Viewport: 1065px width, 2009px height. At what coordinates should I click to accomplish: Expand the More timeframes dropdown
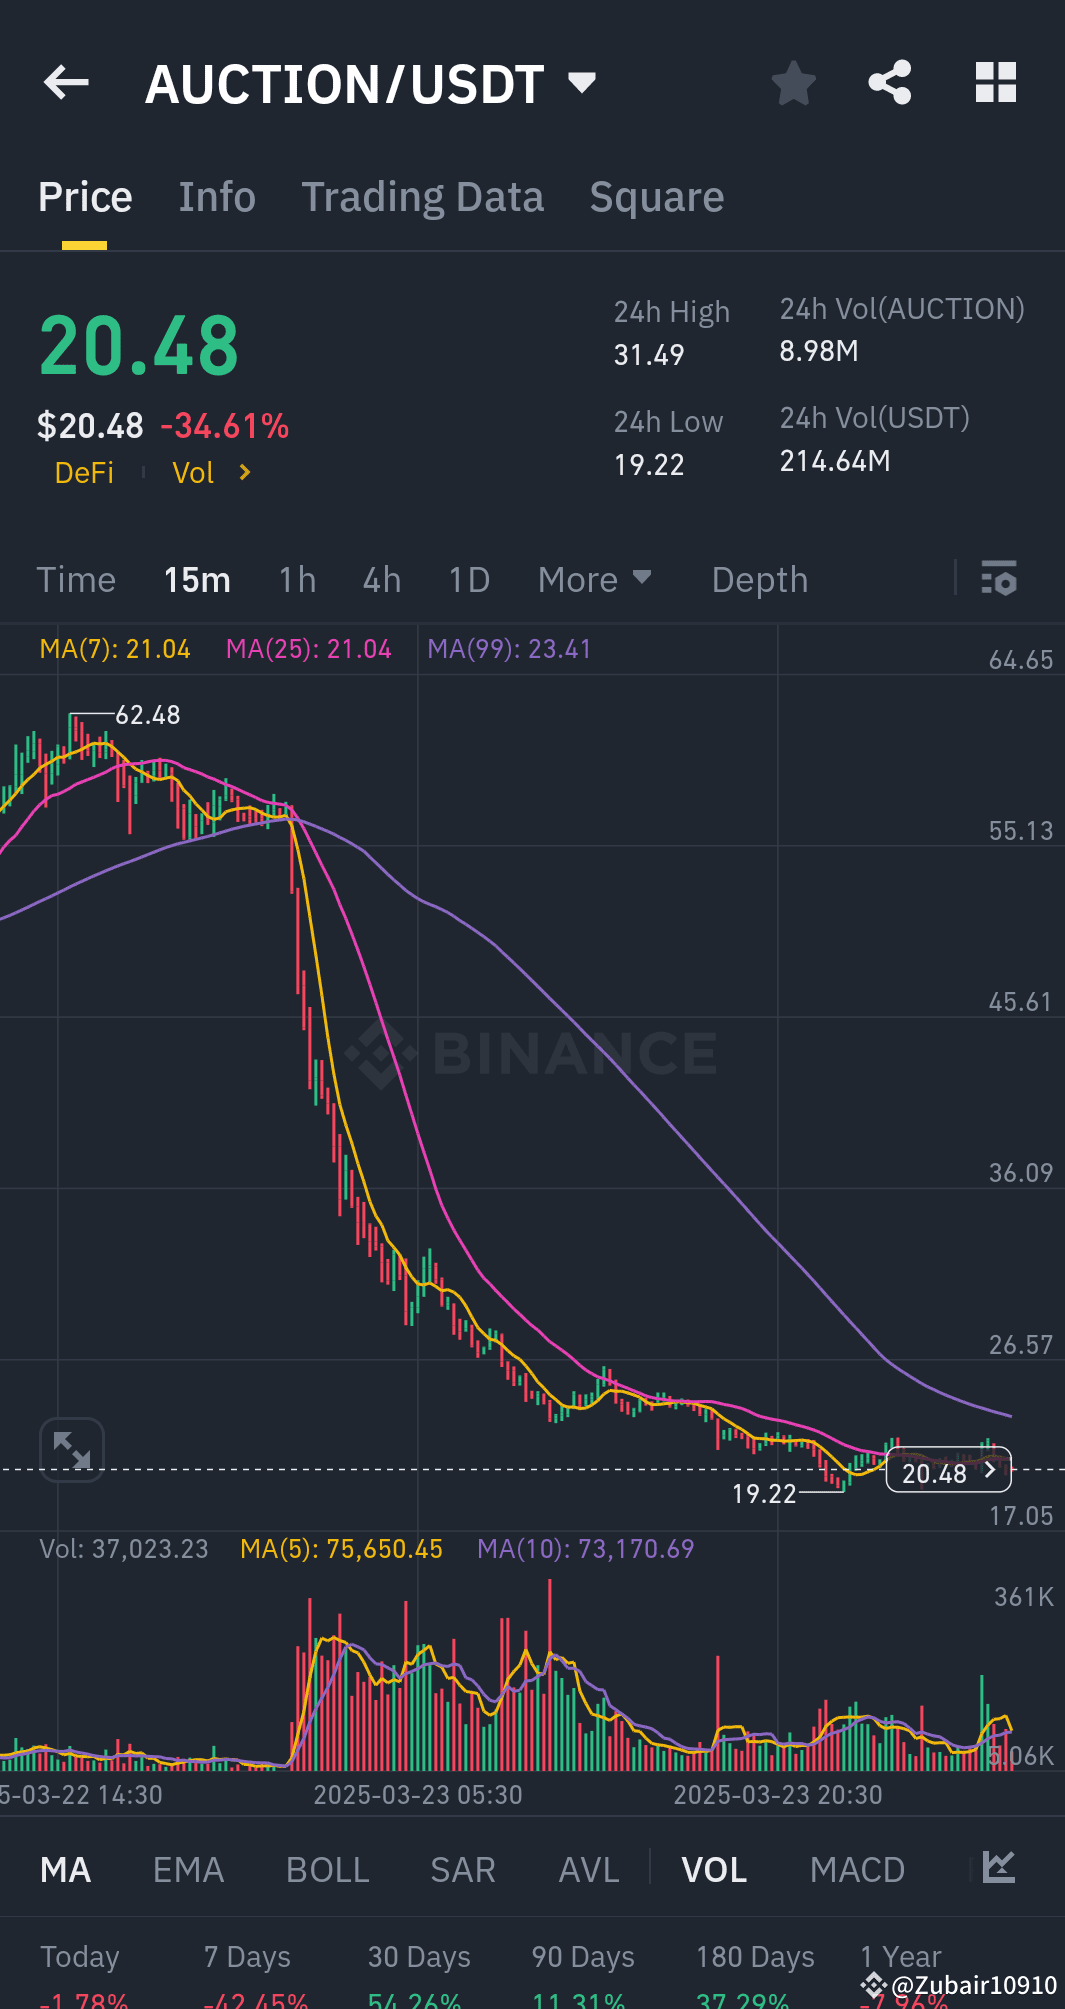click(x=594, y=580)
